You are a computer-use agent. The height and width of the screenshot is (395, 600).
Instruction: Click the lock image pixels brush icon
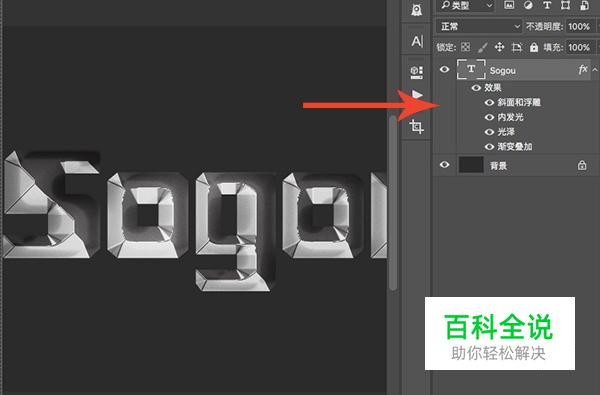[x=483, y=47]
